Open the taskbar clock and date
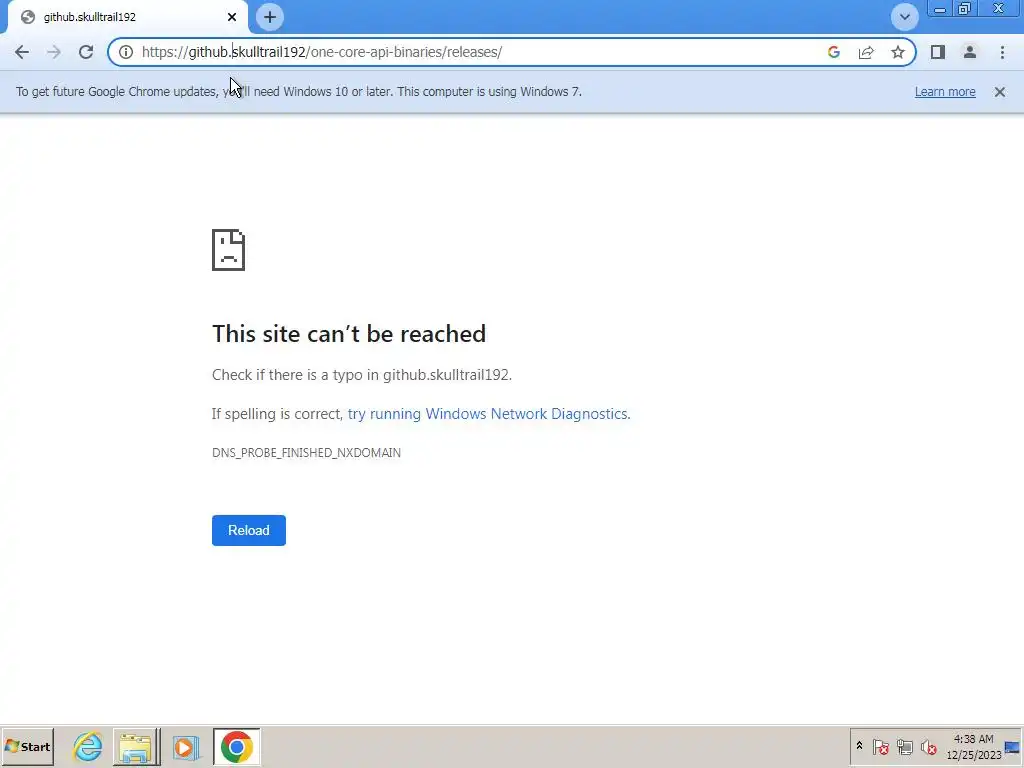Image resolution: width=1024 pixels, height=768 pixels. tap(973, 746)
